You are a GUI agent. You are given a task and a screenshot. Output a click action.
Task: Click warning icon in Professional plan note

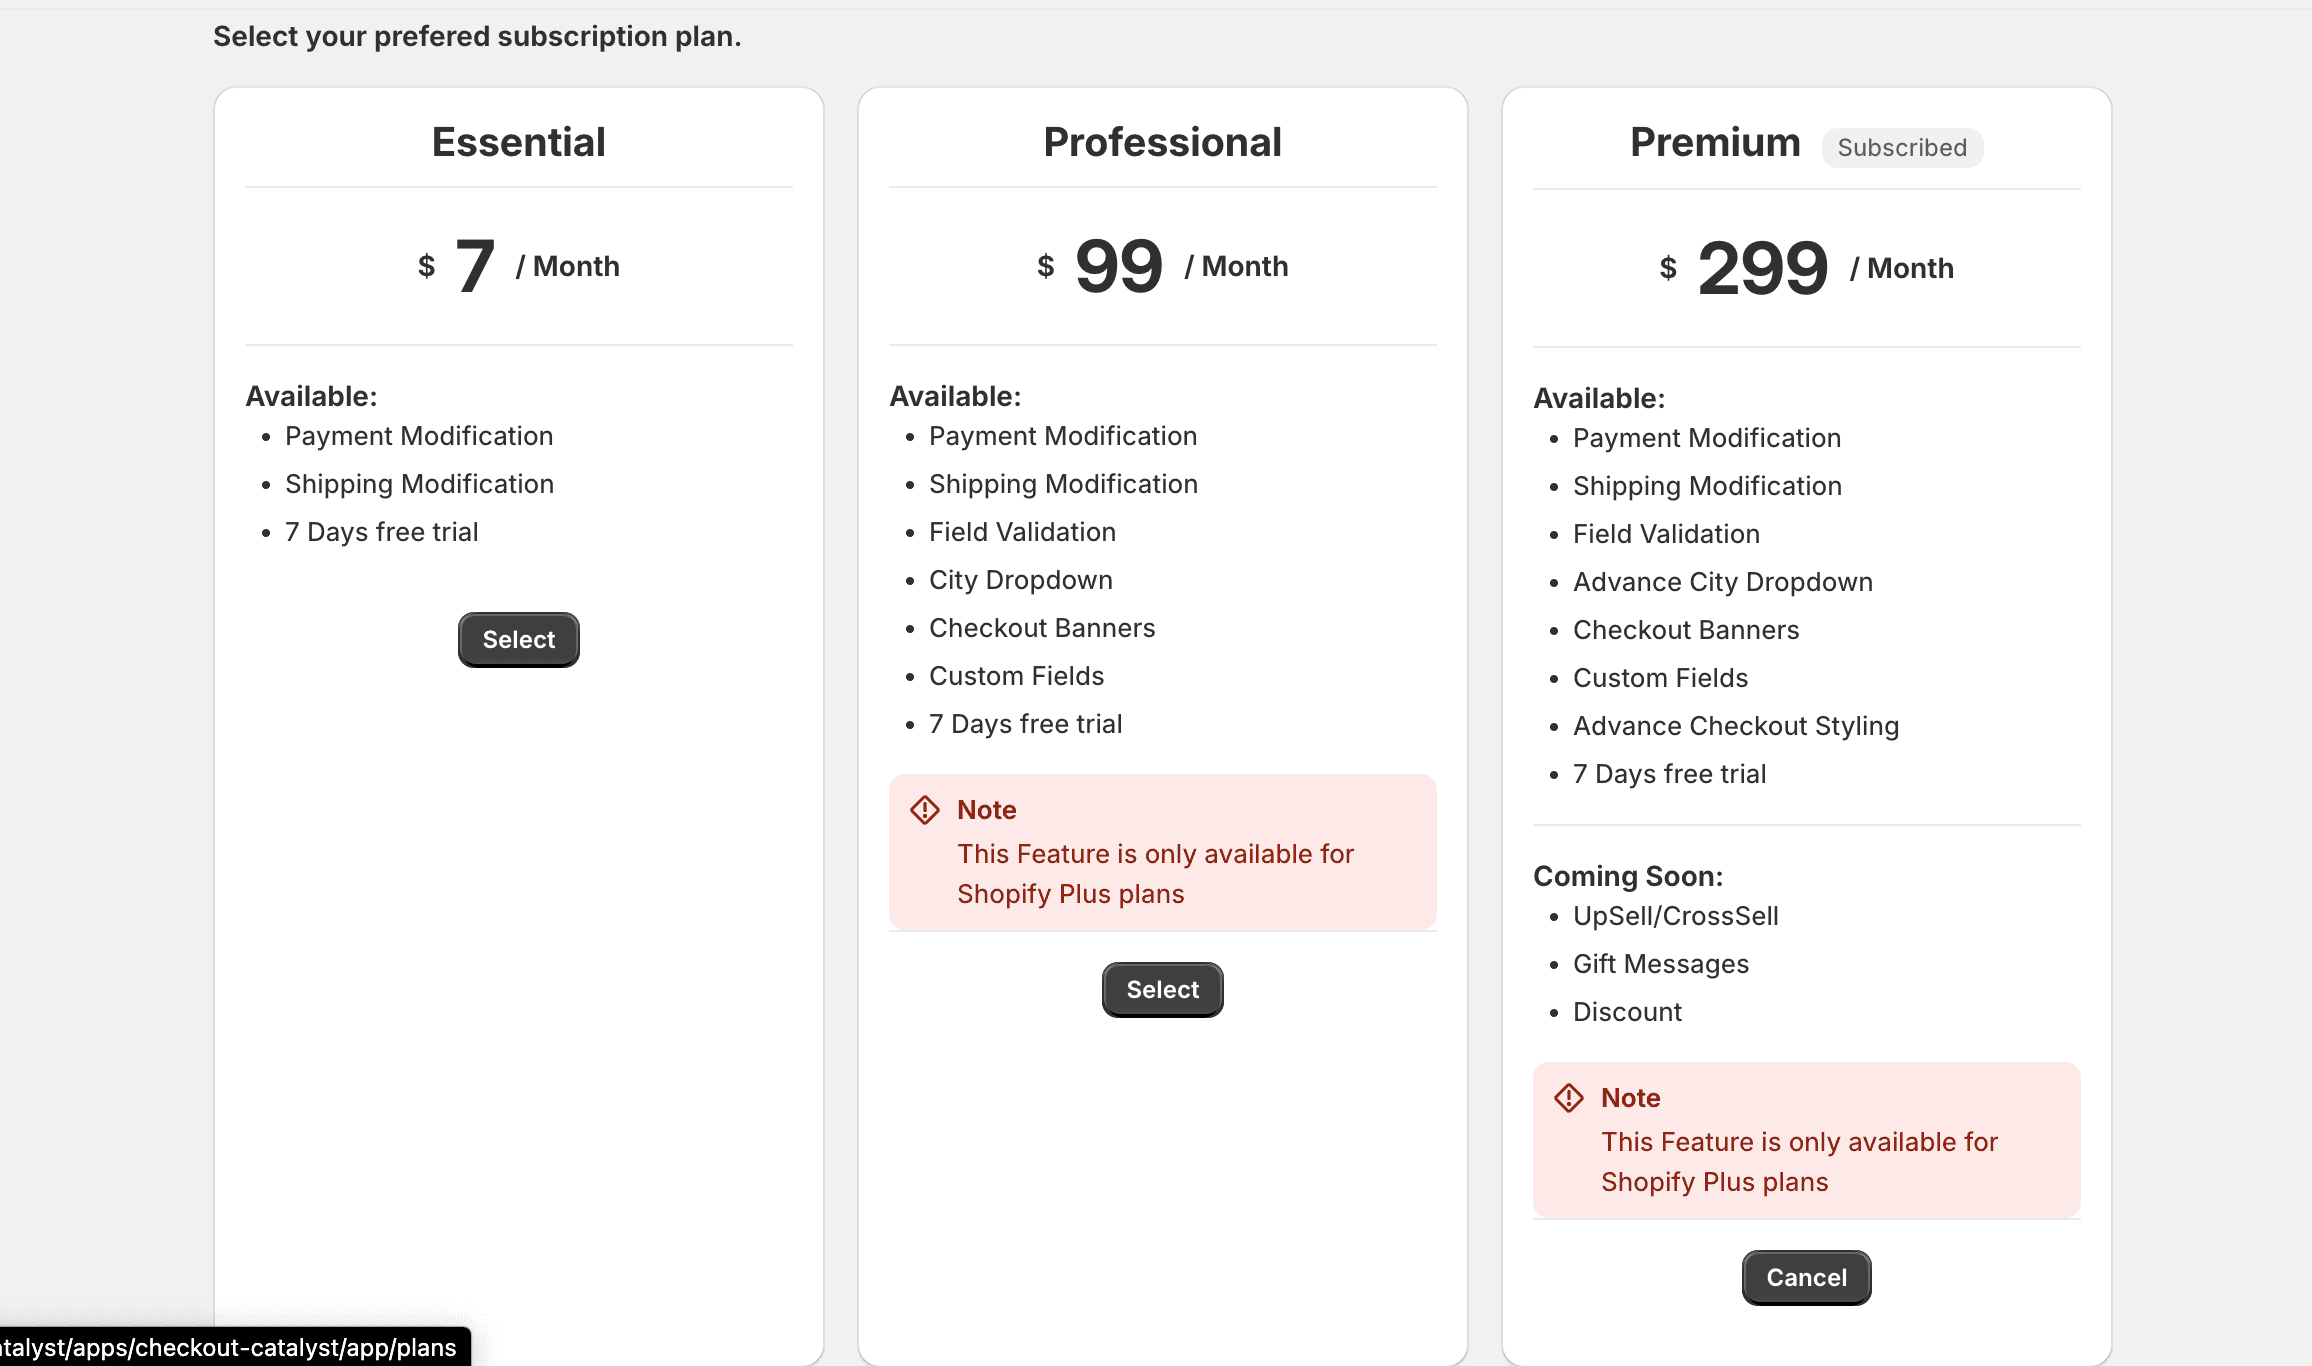coord(925,810)
